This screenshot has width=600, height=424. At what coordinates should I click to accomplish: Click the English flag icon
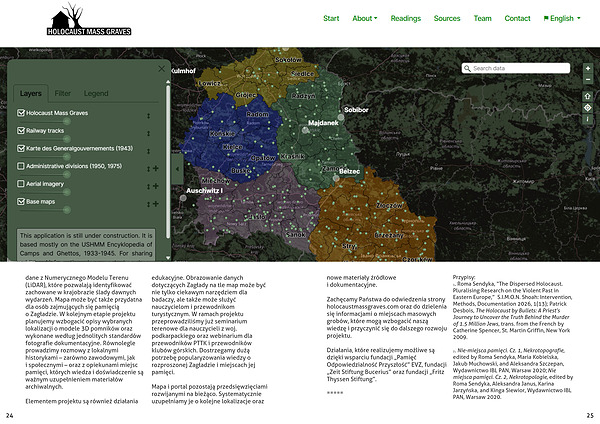(x=546, y=18)
